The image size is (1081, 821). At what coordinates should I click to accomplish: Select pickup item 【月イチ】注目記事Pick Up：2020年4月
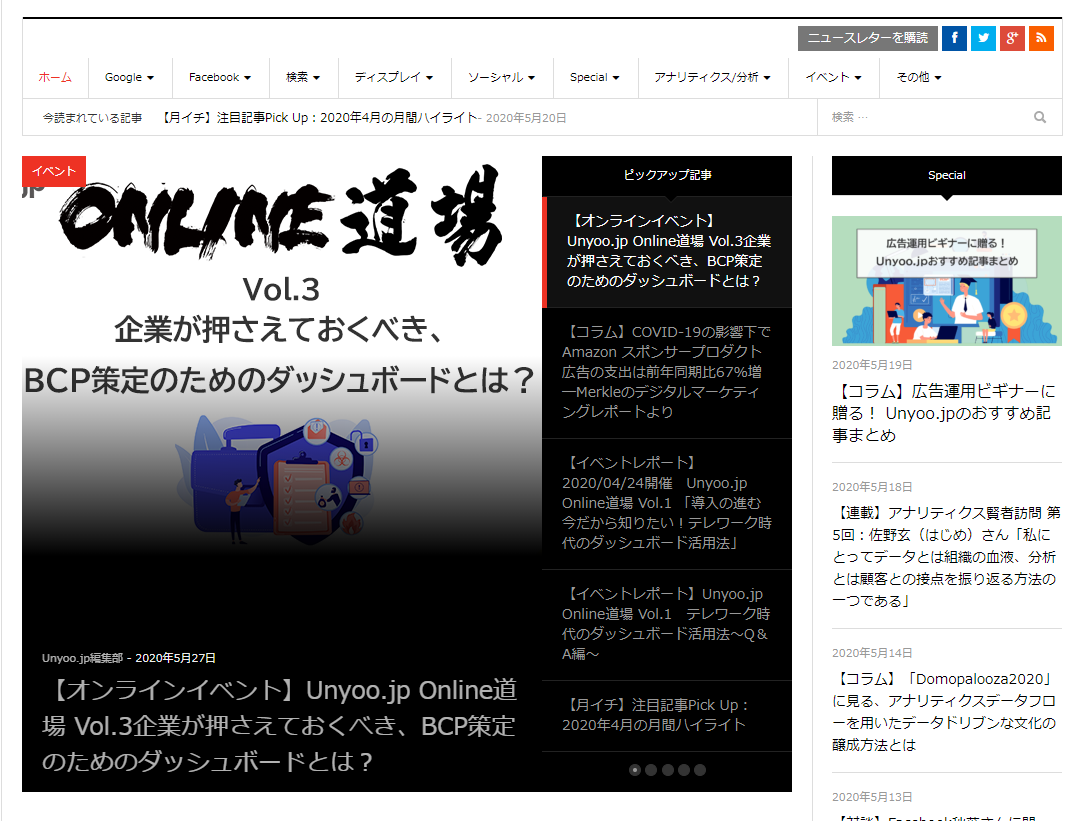point(667,716)
